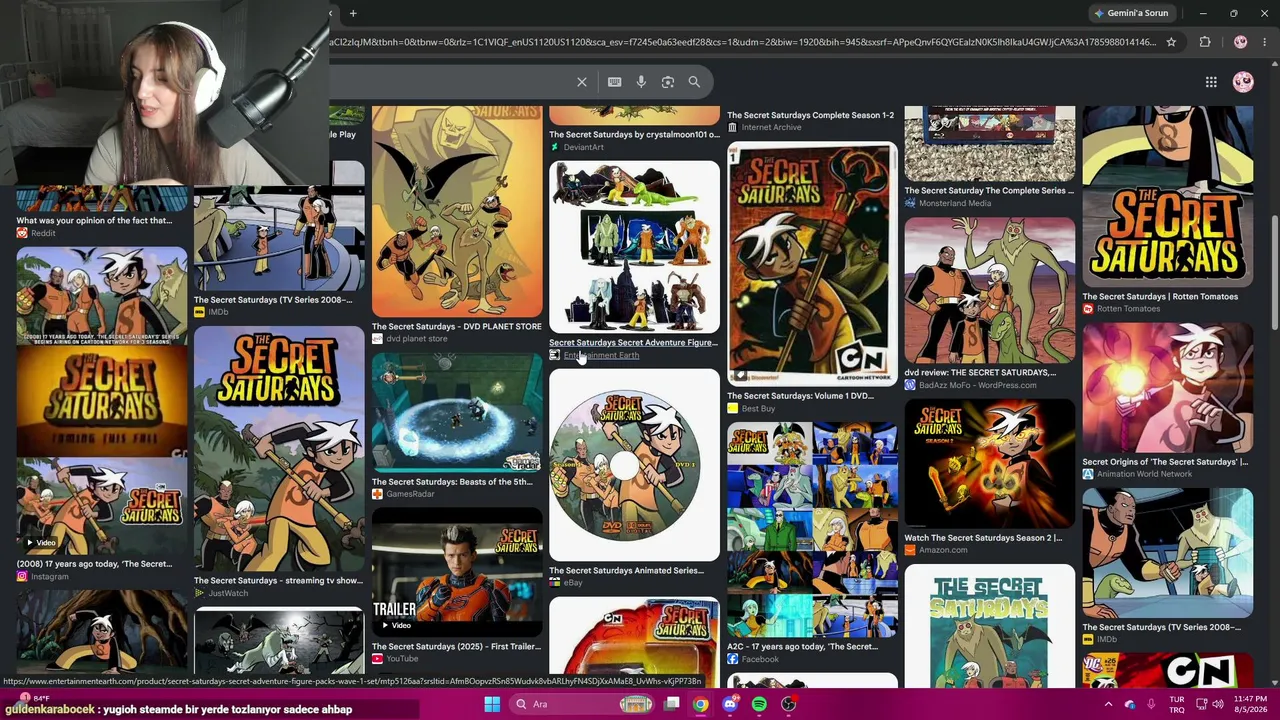Open the Beasts of the 5th game screenshot
This screenshot has width=1280, height=720.
coord(457,413)
